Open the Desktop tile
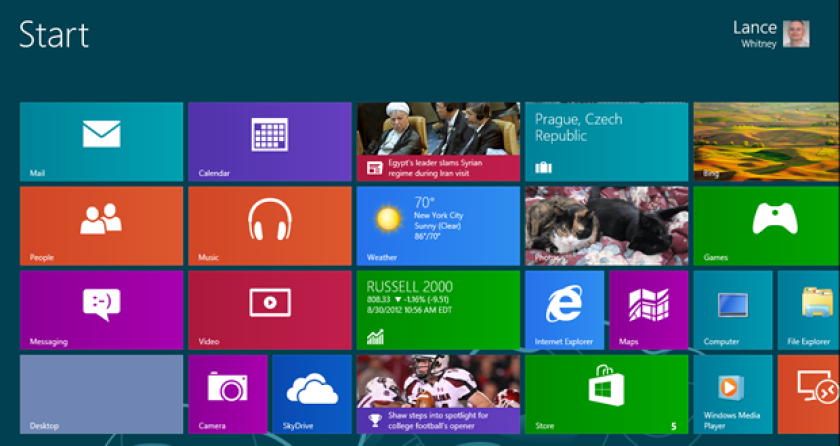Viewport: 840px width, 446px height. [101, 394]
